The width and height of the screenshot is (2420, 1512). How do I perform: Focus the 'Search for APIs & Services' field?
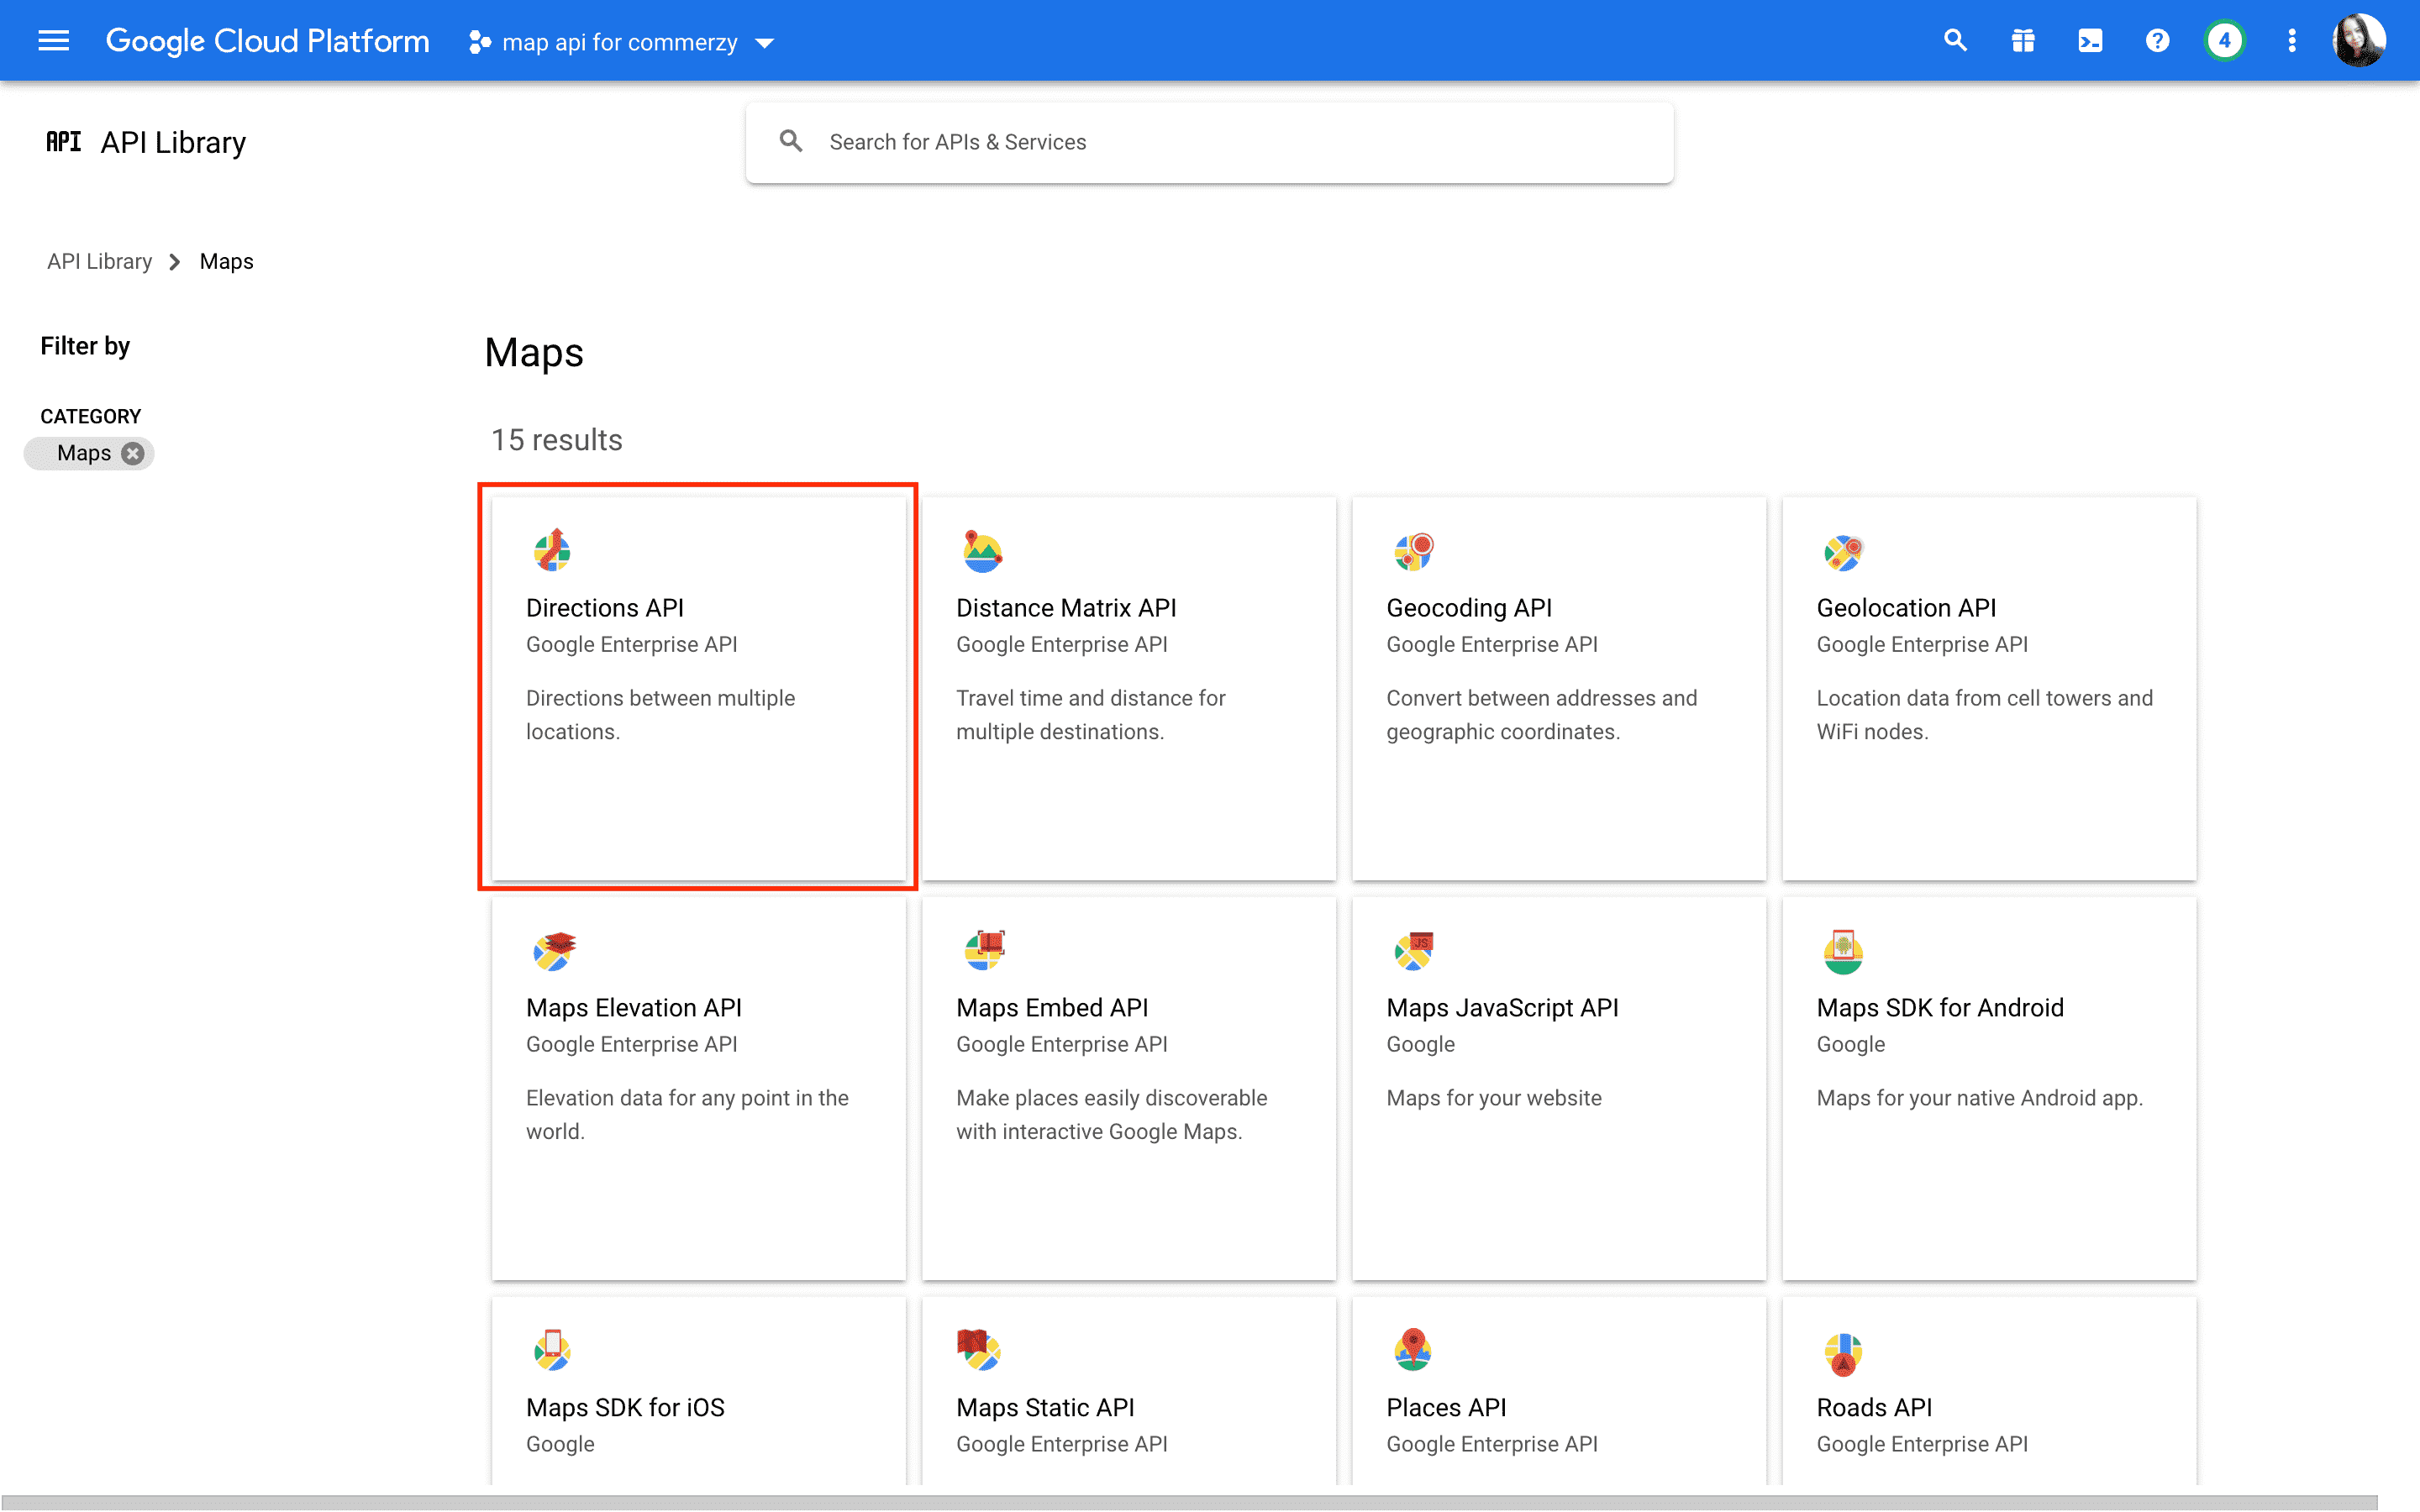coord(1209,142)
